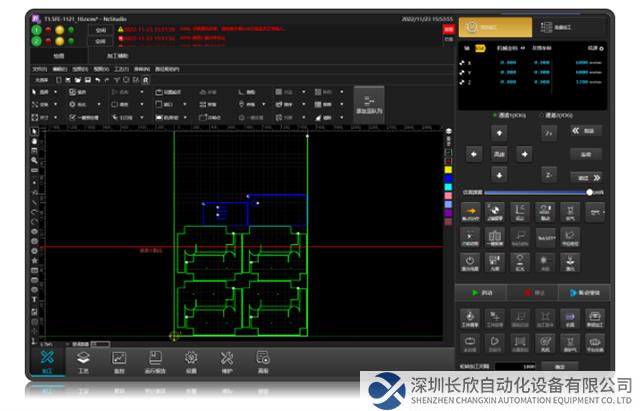Select the yellow color swatch
This screenshot has width=640, height=411.
(x=448, y=169)
